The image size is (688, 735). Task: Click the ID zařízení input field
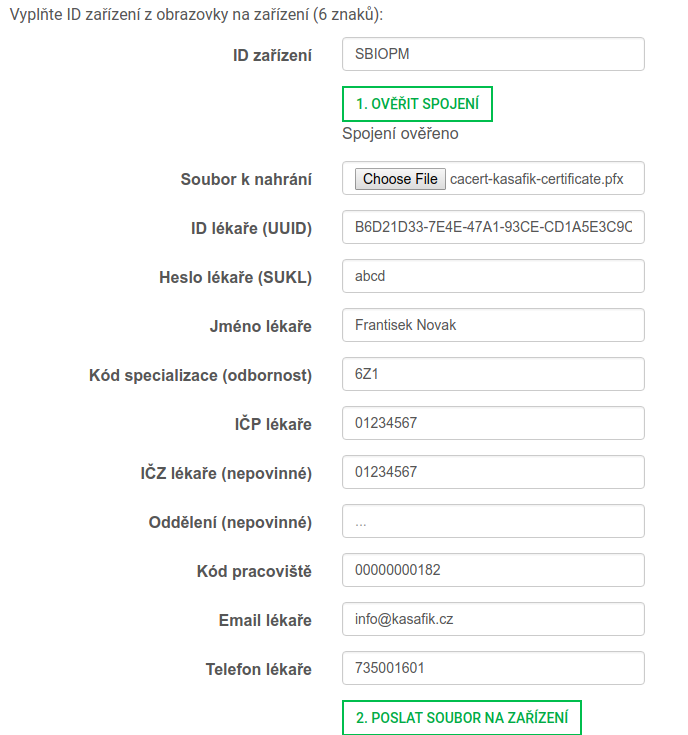click(x=493, y=54)
